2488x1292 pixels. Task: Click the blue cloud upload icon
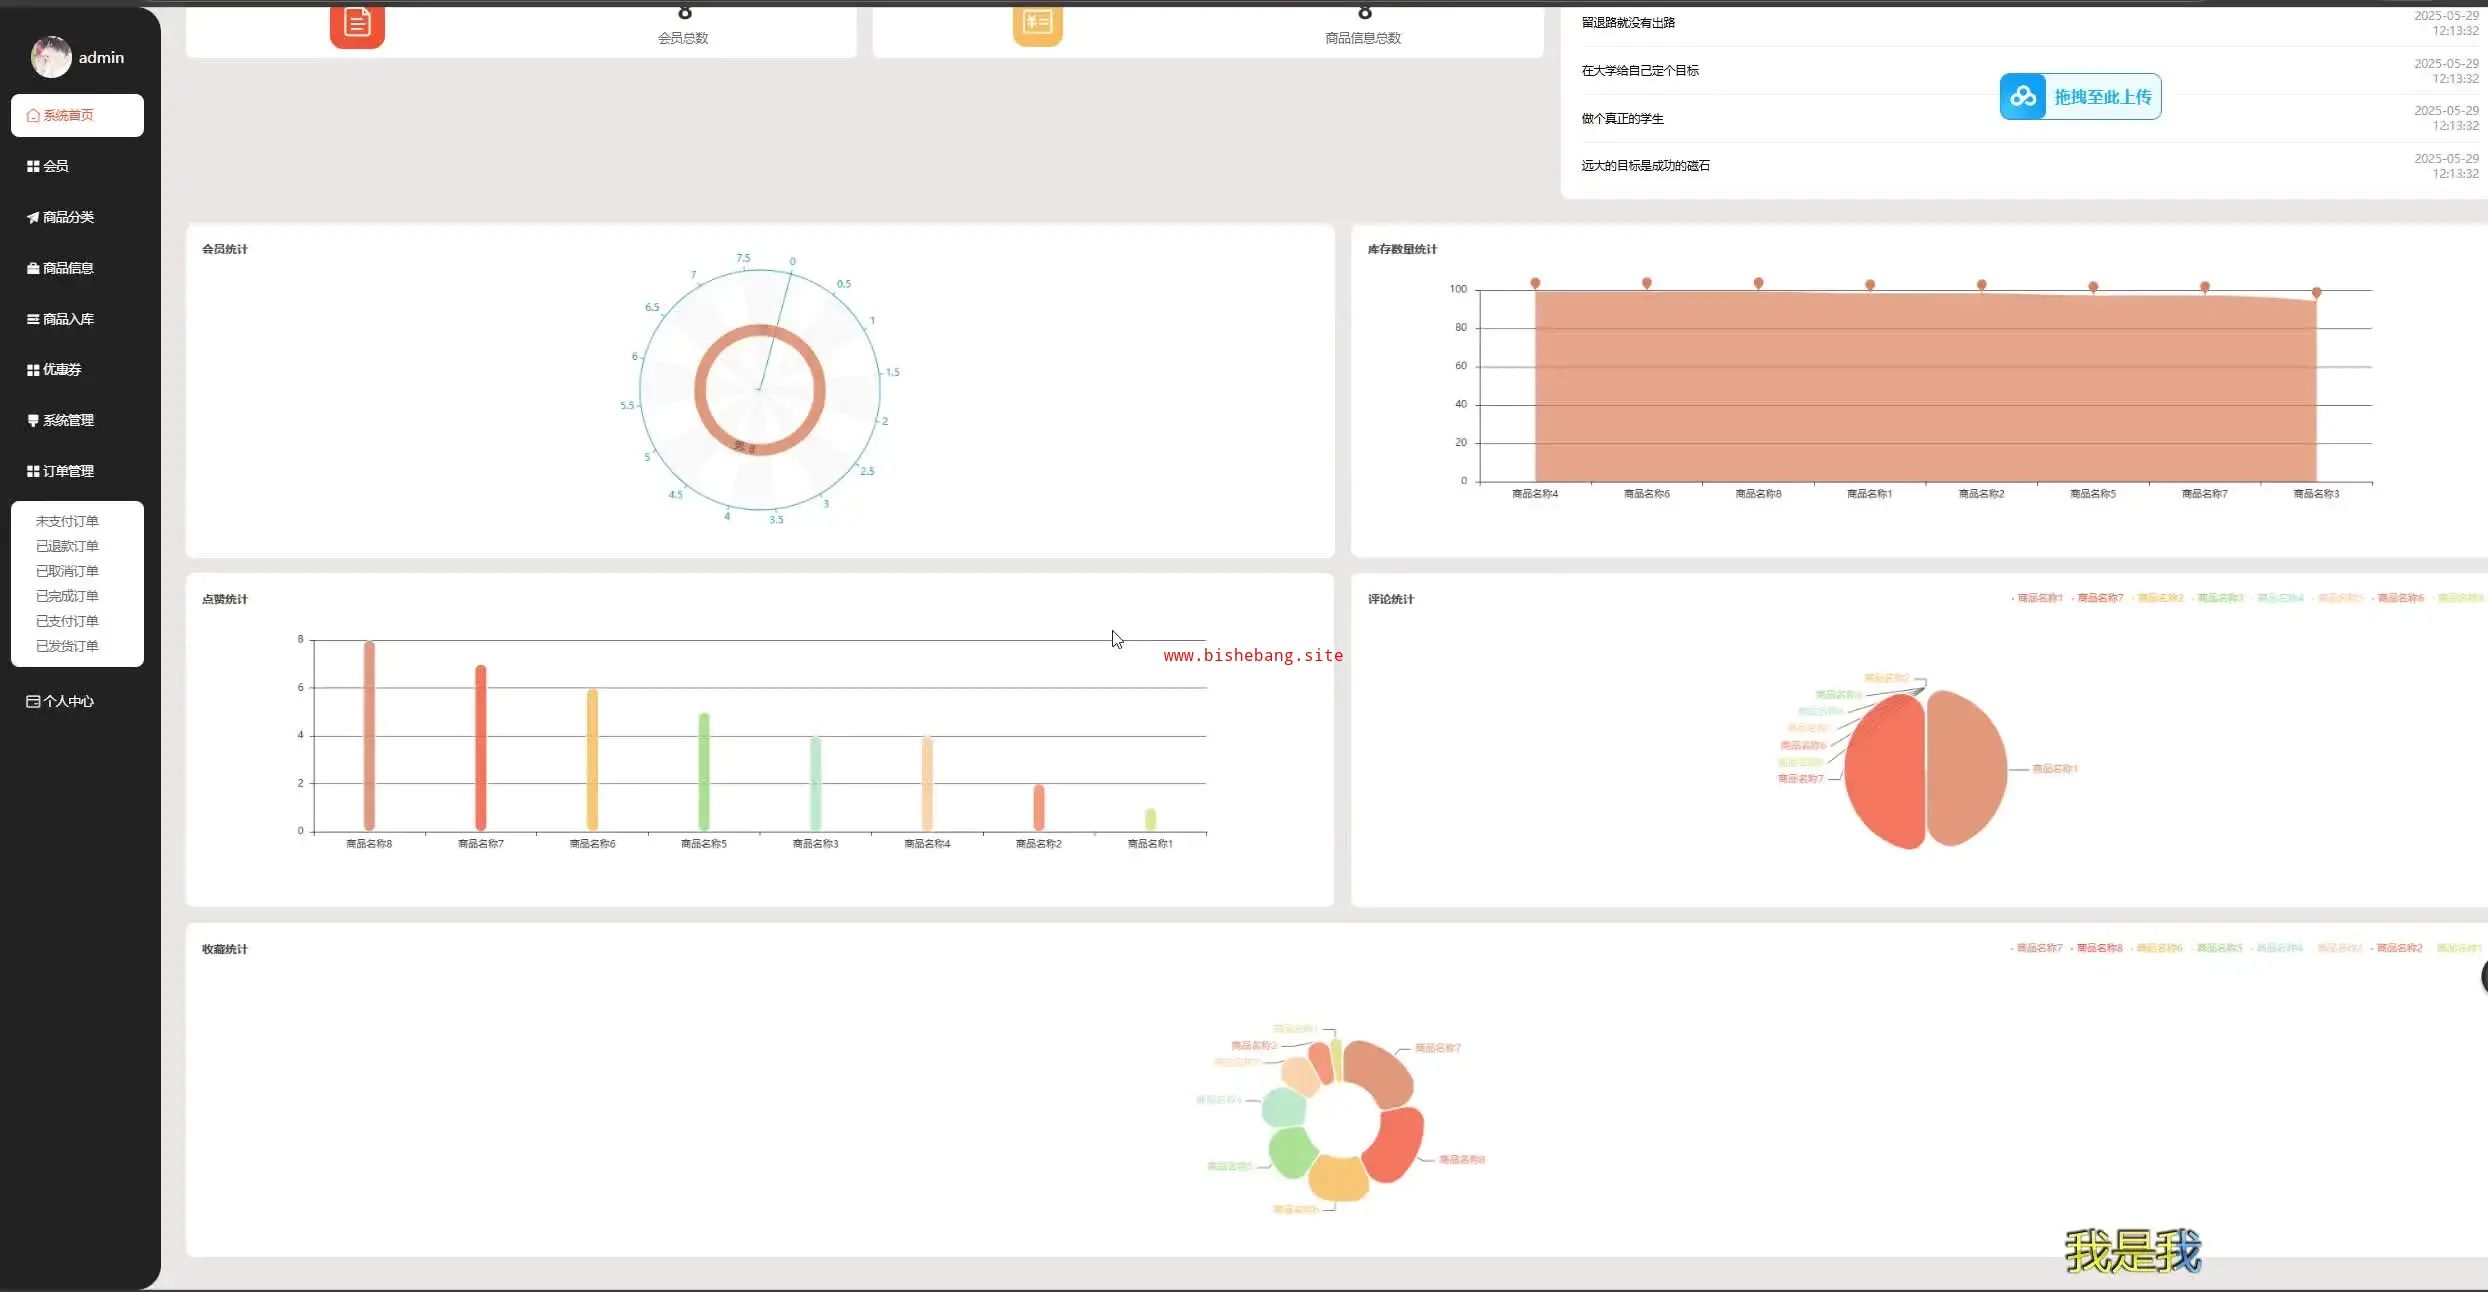tap(2023, 96)
